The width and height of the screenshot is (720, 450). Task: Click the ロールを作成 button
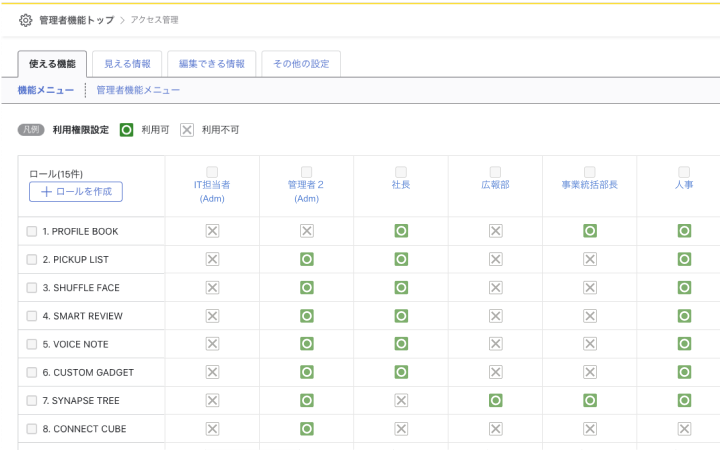coord(76,191)
